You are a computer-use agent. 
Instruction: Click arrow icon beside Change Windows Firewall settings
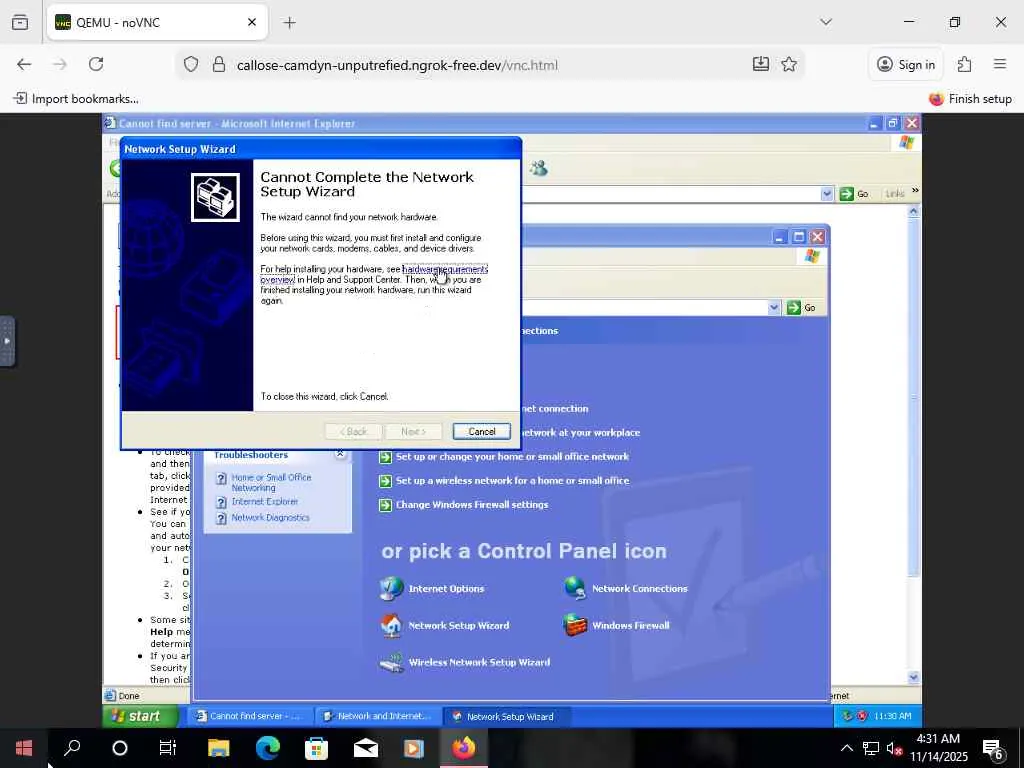[x=385, y=505]
